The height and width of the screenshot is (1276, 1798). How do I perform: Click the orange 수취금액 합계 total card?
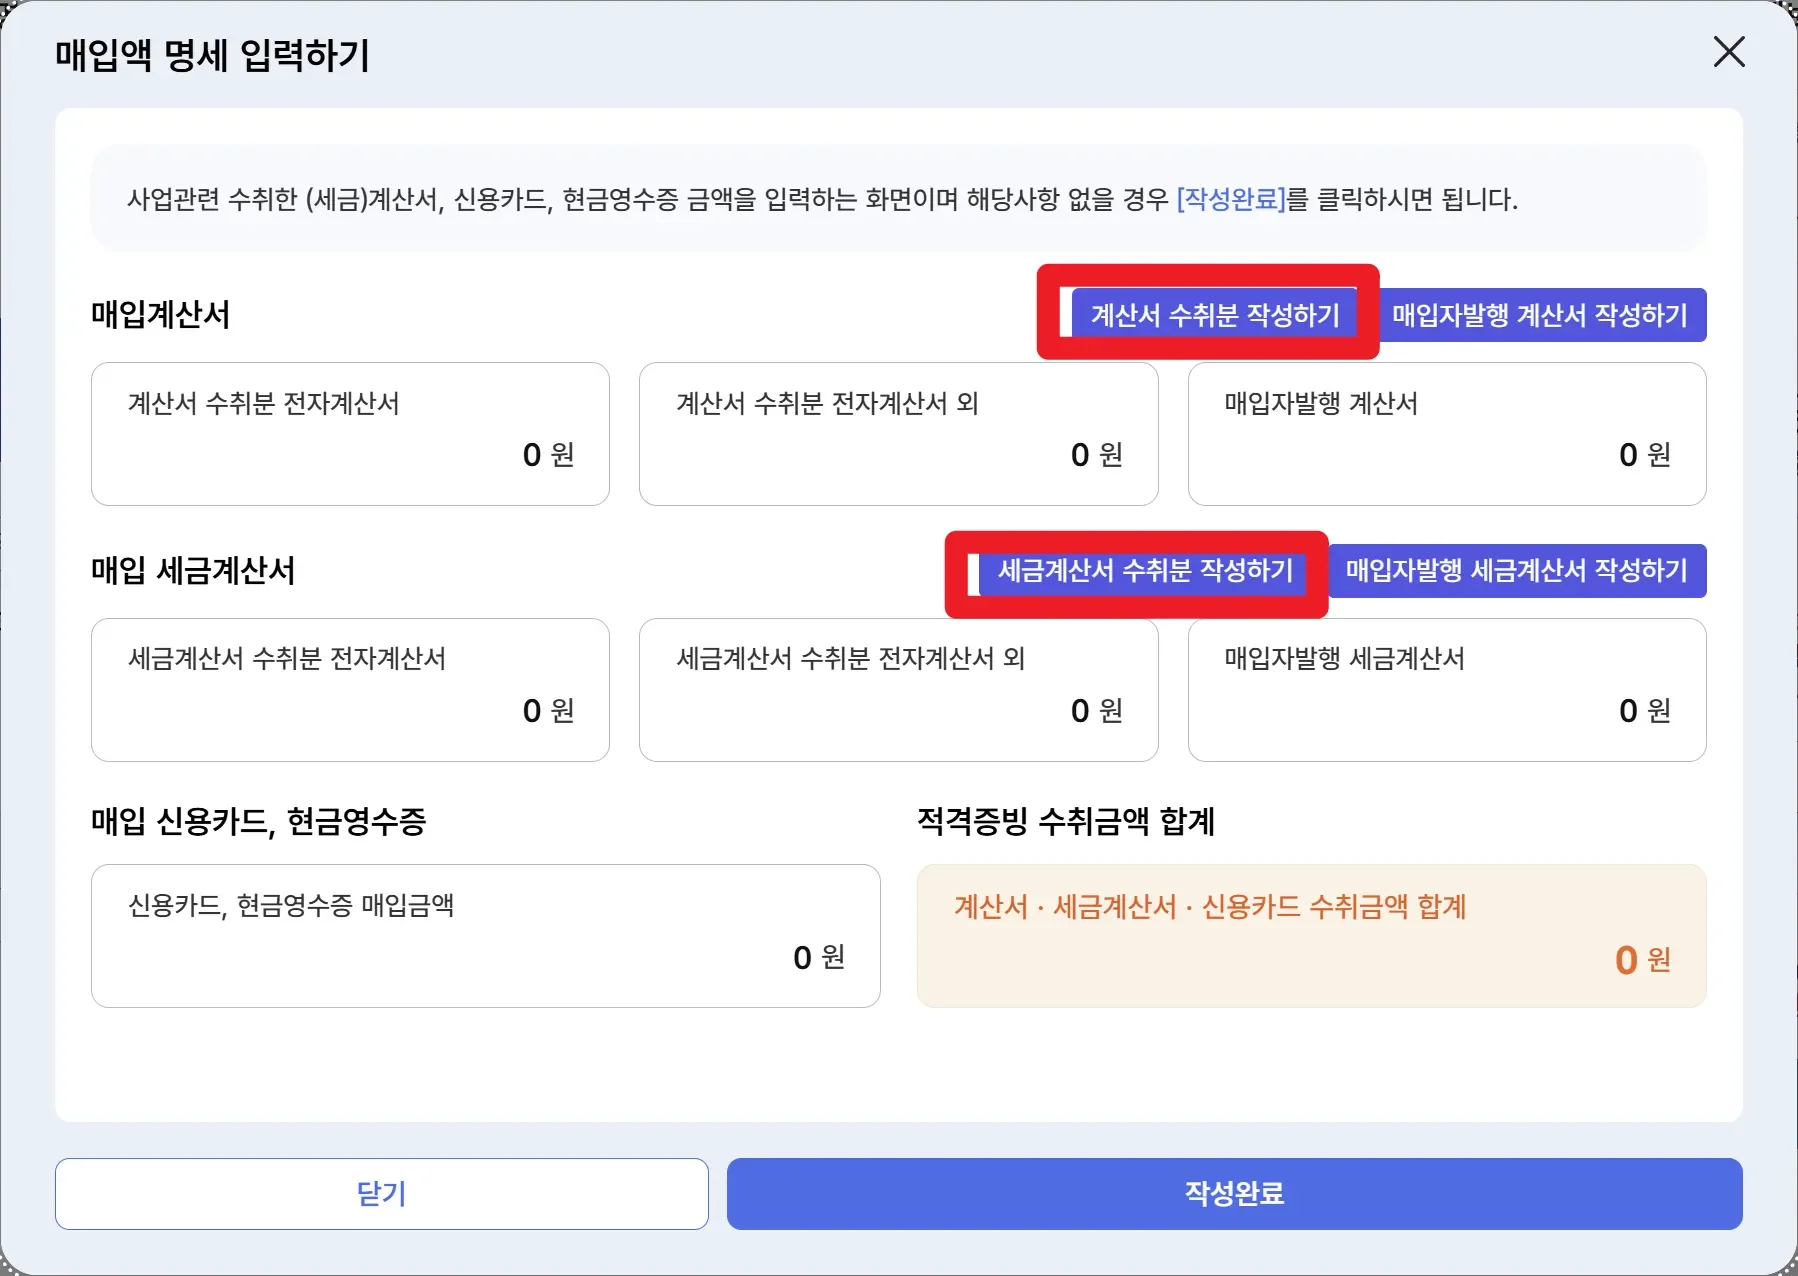click(x=1311, y=936)
